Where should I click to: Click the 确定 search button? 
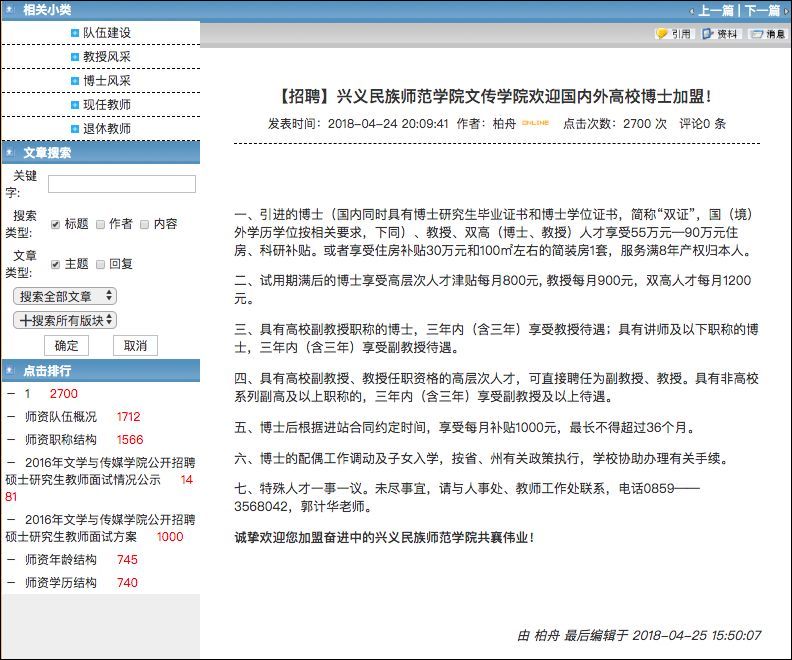pyautogui.click(x=66, y=346)
